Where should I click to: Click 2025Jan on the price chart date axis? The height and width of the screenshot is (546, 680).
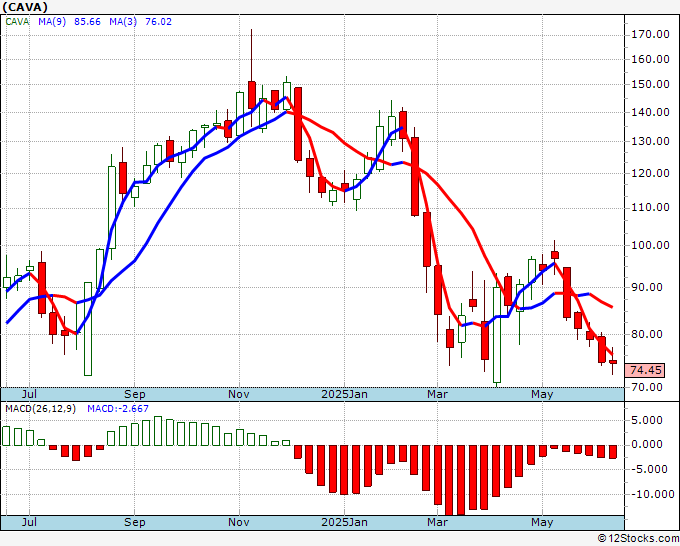tap(344, 394)
